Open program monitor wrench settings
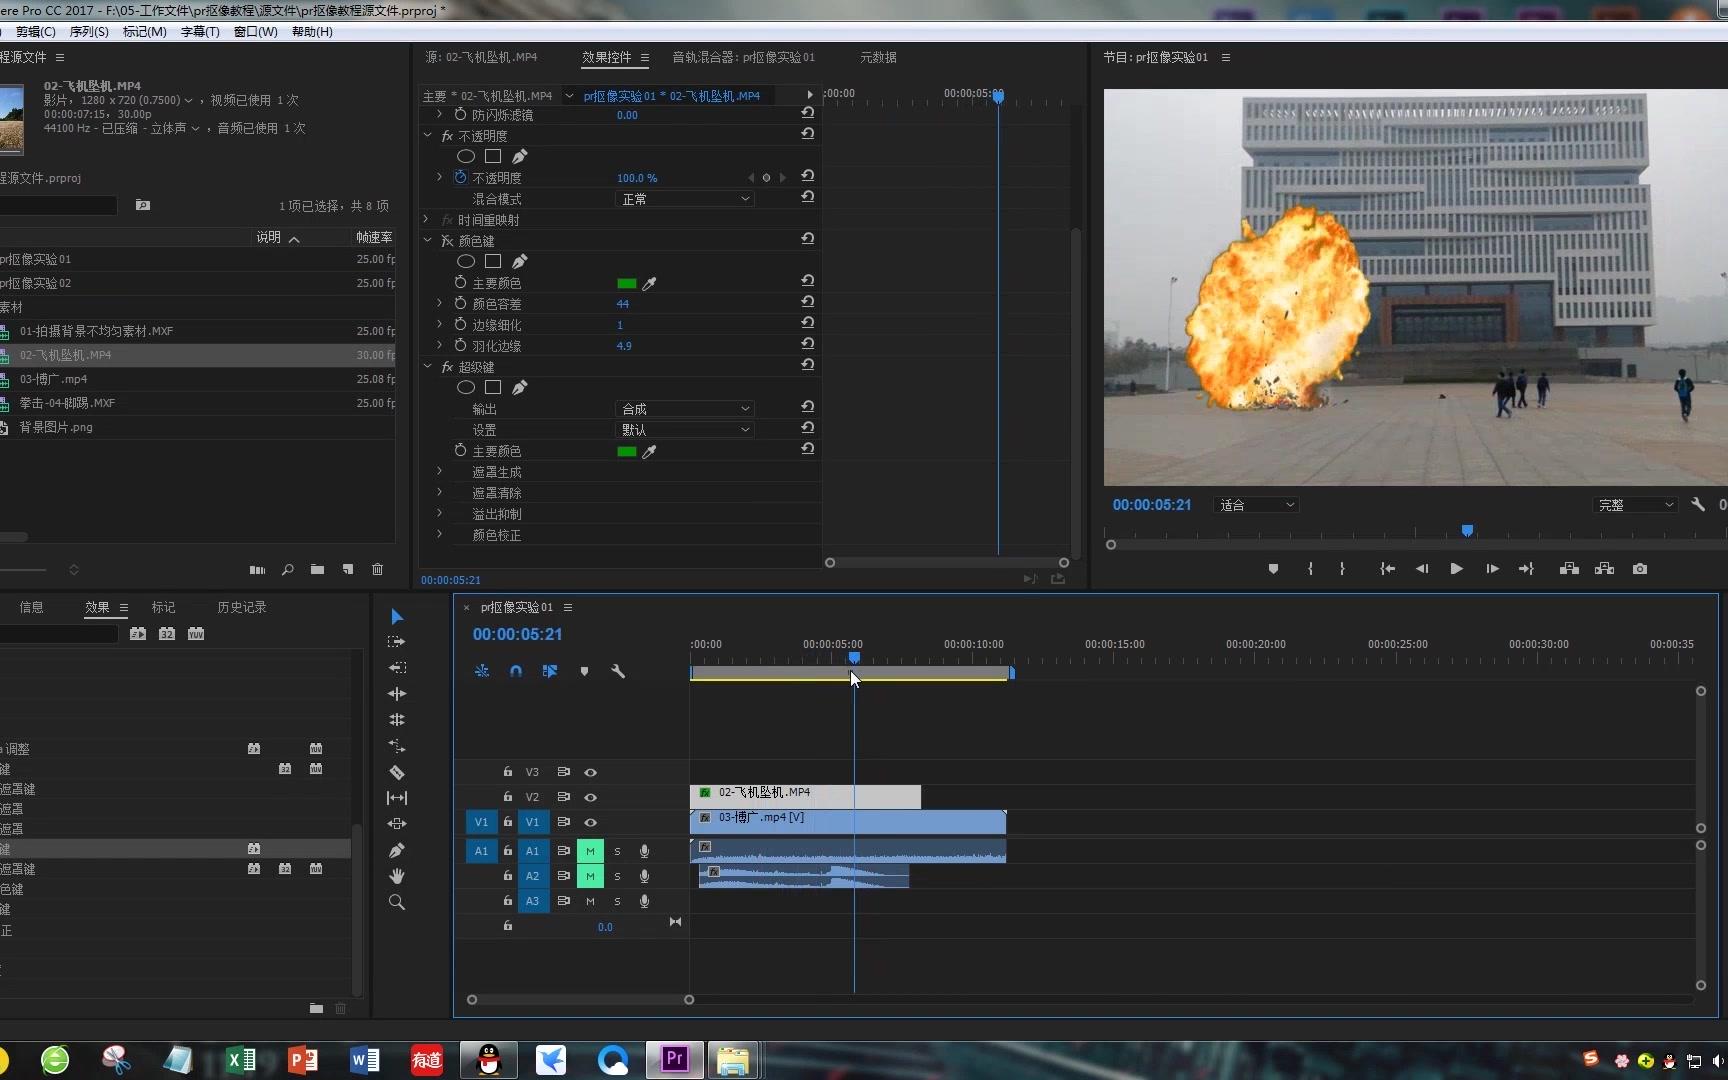 1697,505
